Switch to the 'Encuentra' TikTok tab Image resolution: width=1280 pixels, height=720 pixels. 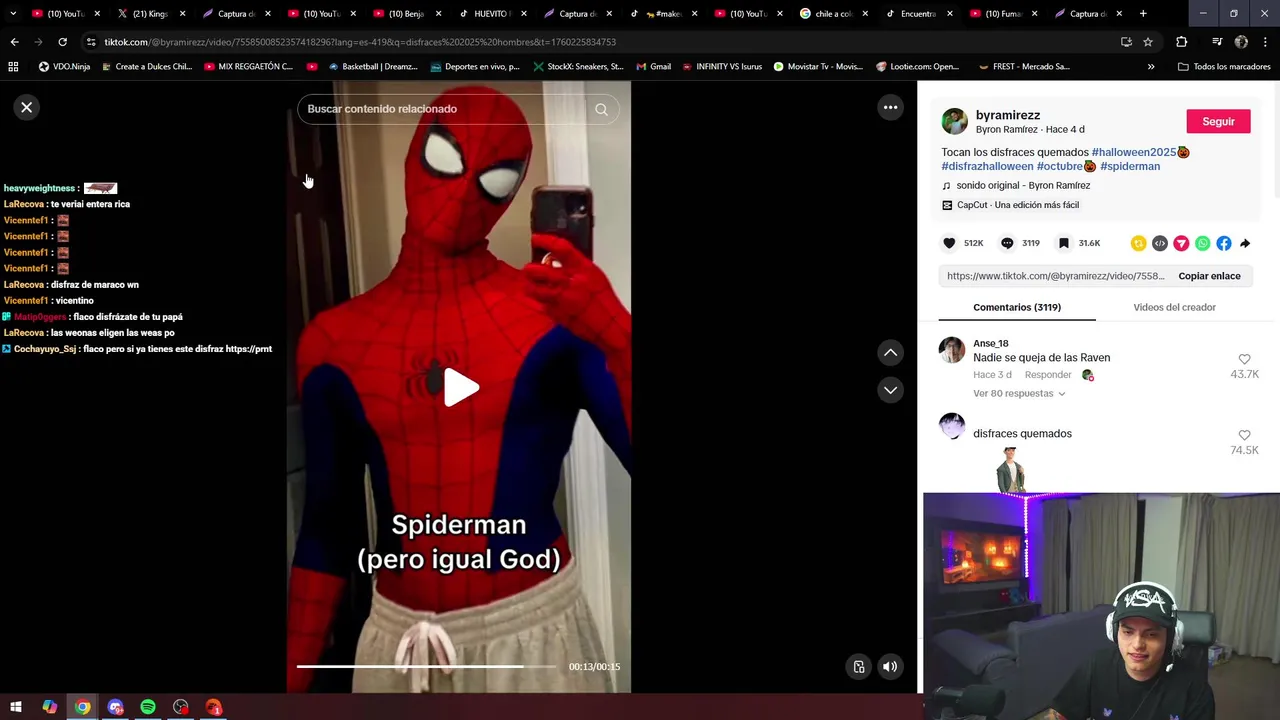point(918,14)
